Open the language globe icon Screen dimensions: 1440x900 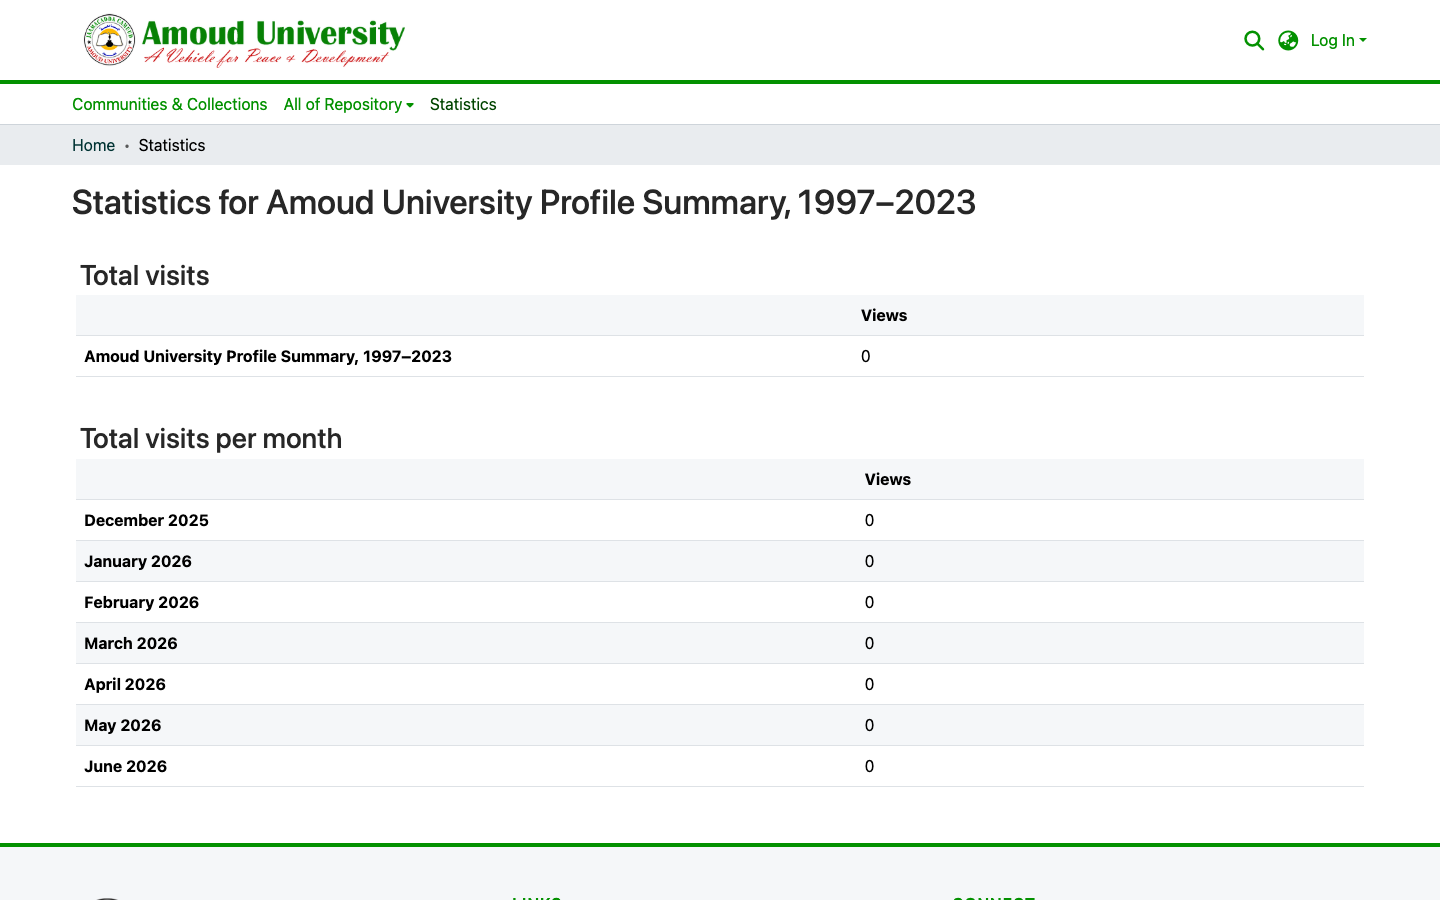point(1288,41)
